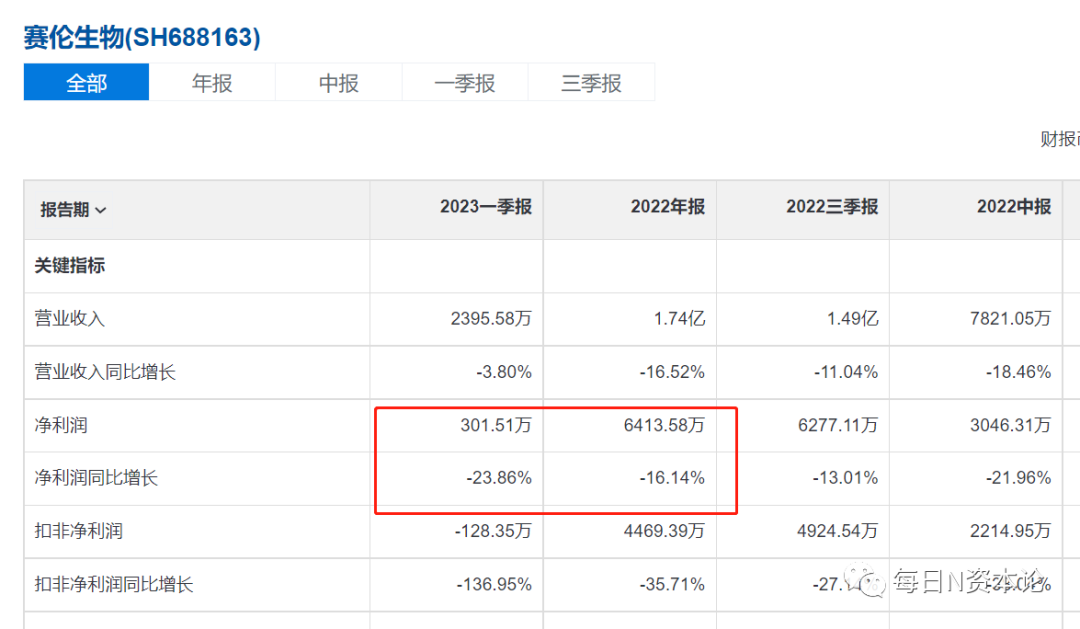The width and height of the screenshot is (1080, 629).
Task: Select the 全部 tab
Action: 86,83
